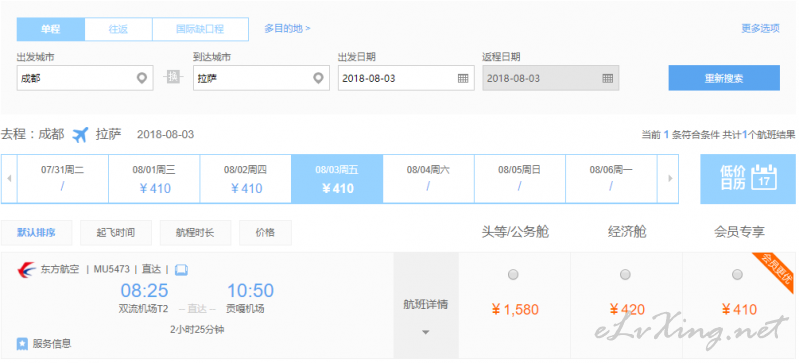
Task: Expand the 航班详情 flight details arrow
Action: 426,332
